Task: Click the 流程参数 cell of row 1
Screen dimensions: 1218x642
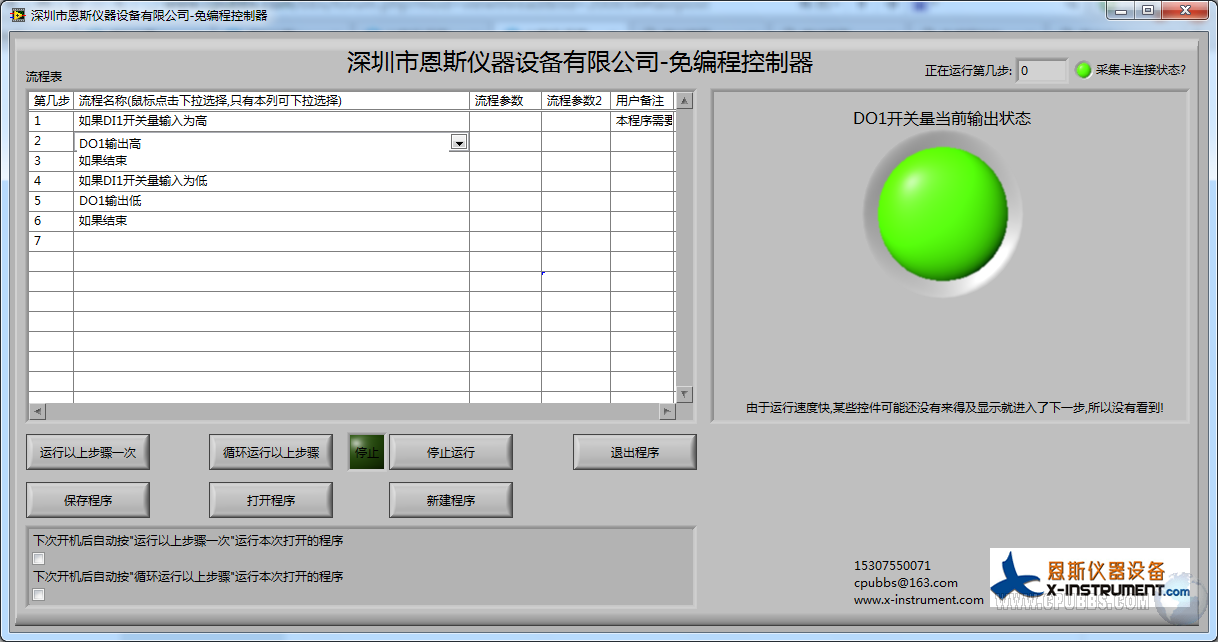Action: tap(505, 121)
